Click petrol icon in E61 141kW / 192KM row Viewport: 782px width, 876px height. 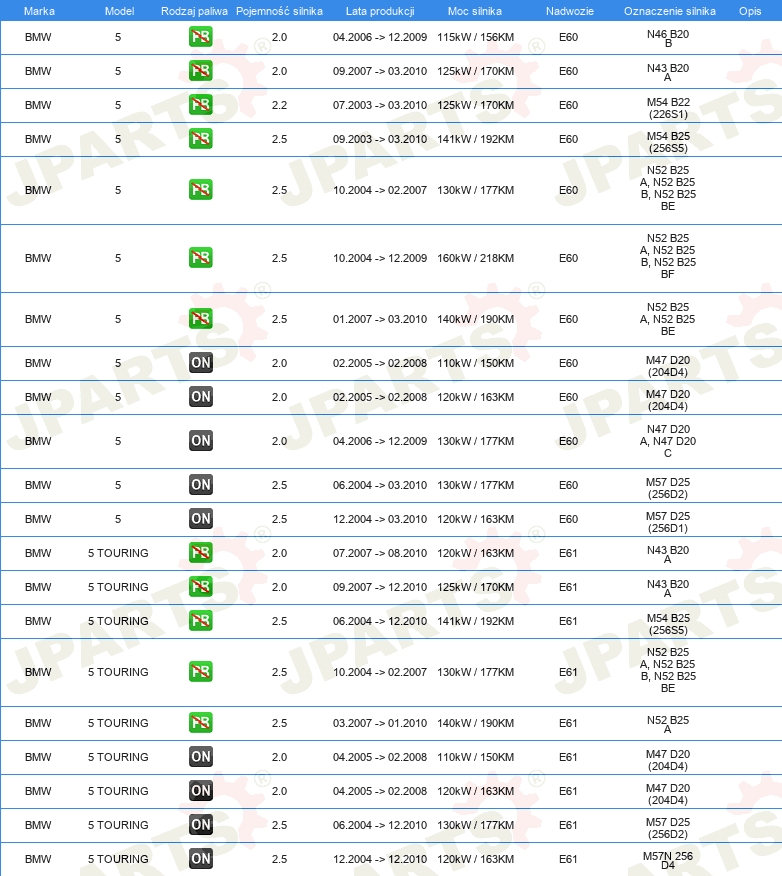201,621
